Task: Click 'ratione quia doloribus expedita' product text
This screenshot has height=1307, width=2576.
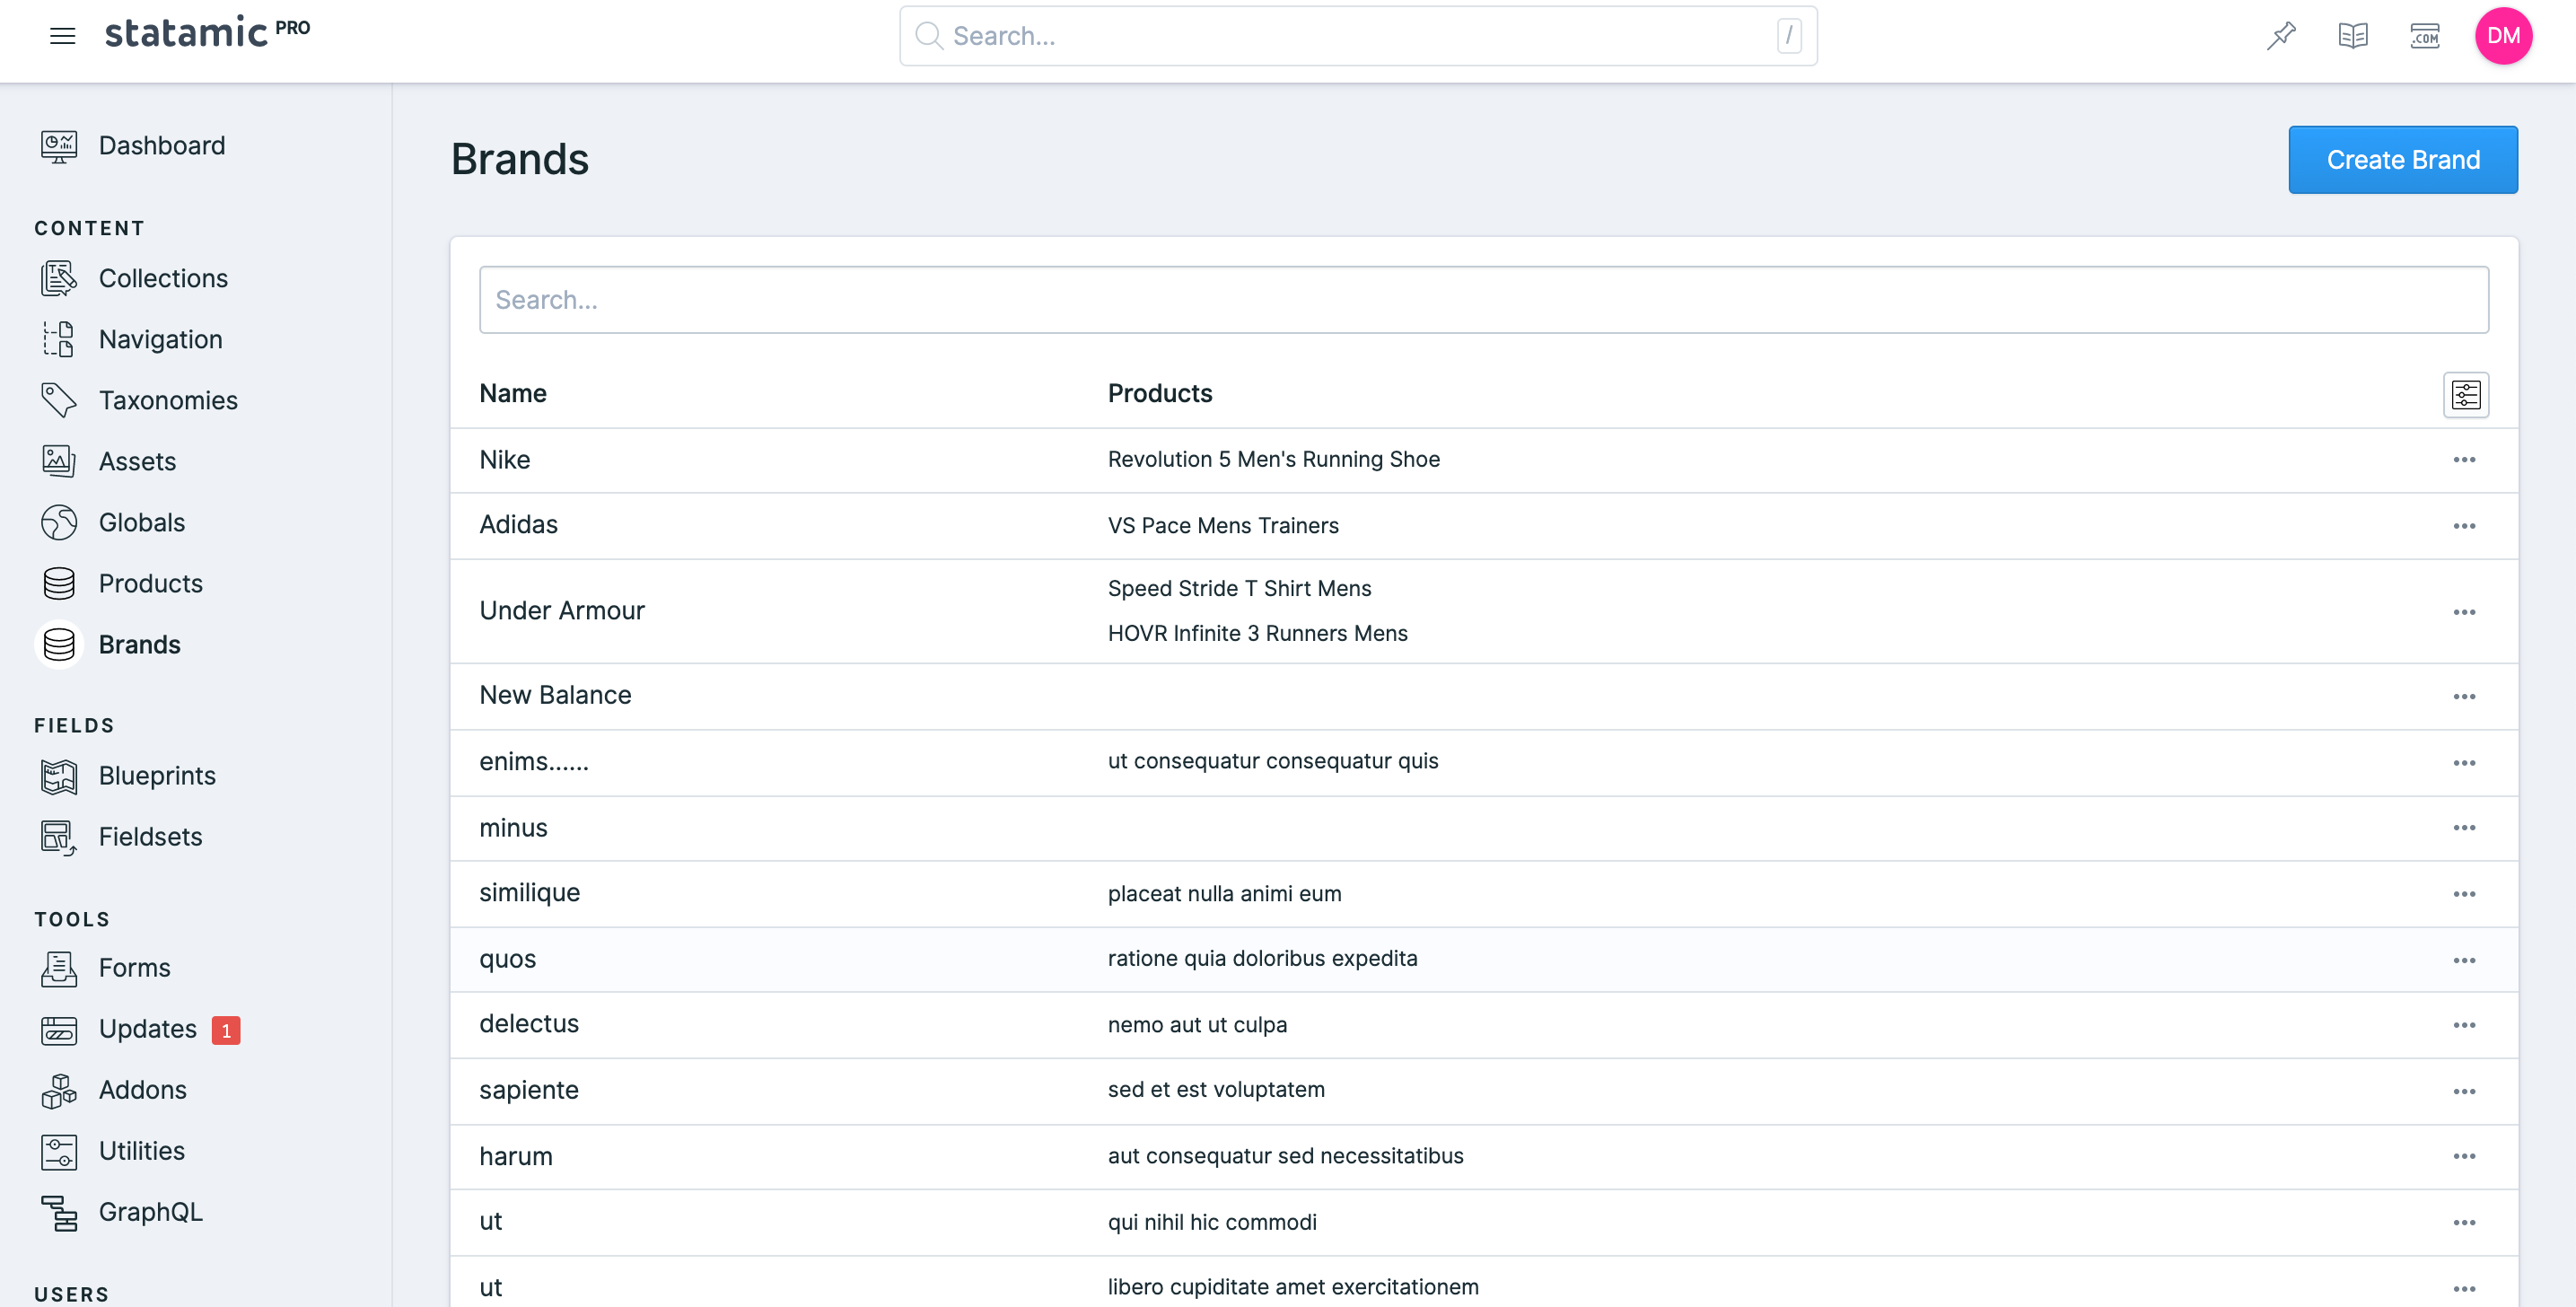Action: click(1262, 959)
